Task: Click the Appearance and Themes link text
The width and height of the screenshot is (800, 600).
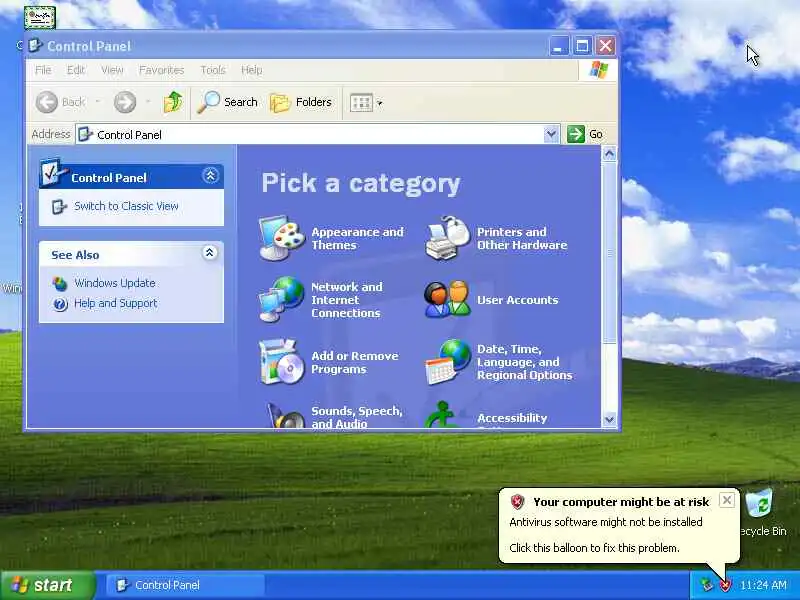Action: click(x=357, y=238)
